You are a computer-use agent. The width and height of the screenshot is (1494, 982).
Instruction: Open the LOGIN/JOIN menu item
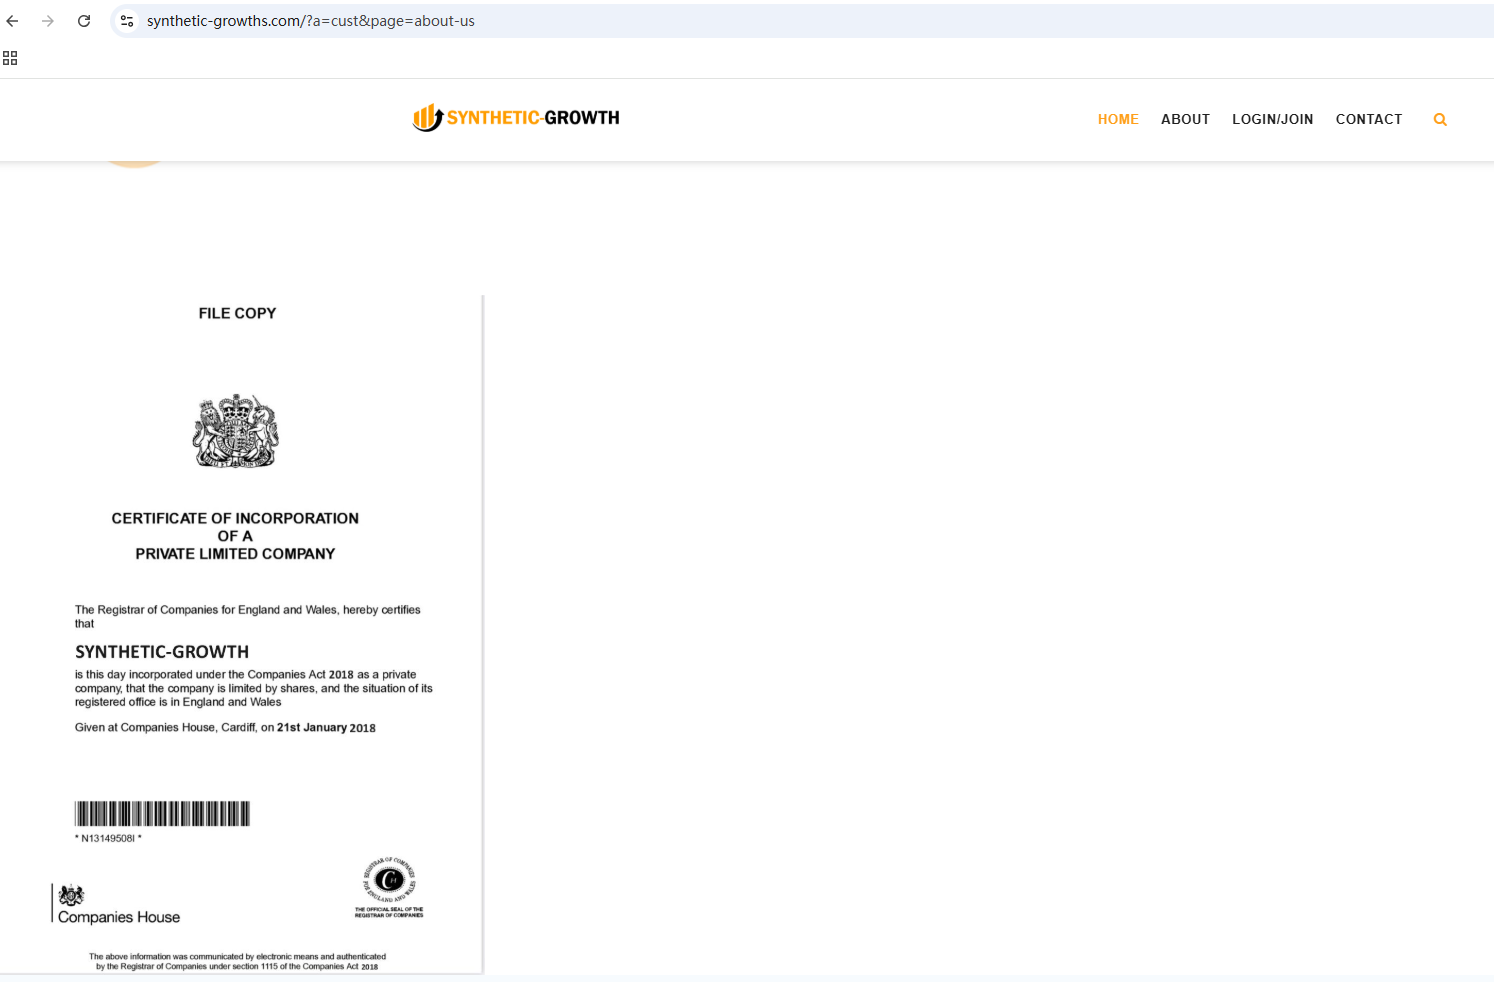pyautogui.click(x=1272, y=119)
